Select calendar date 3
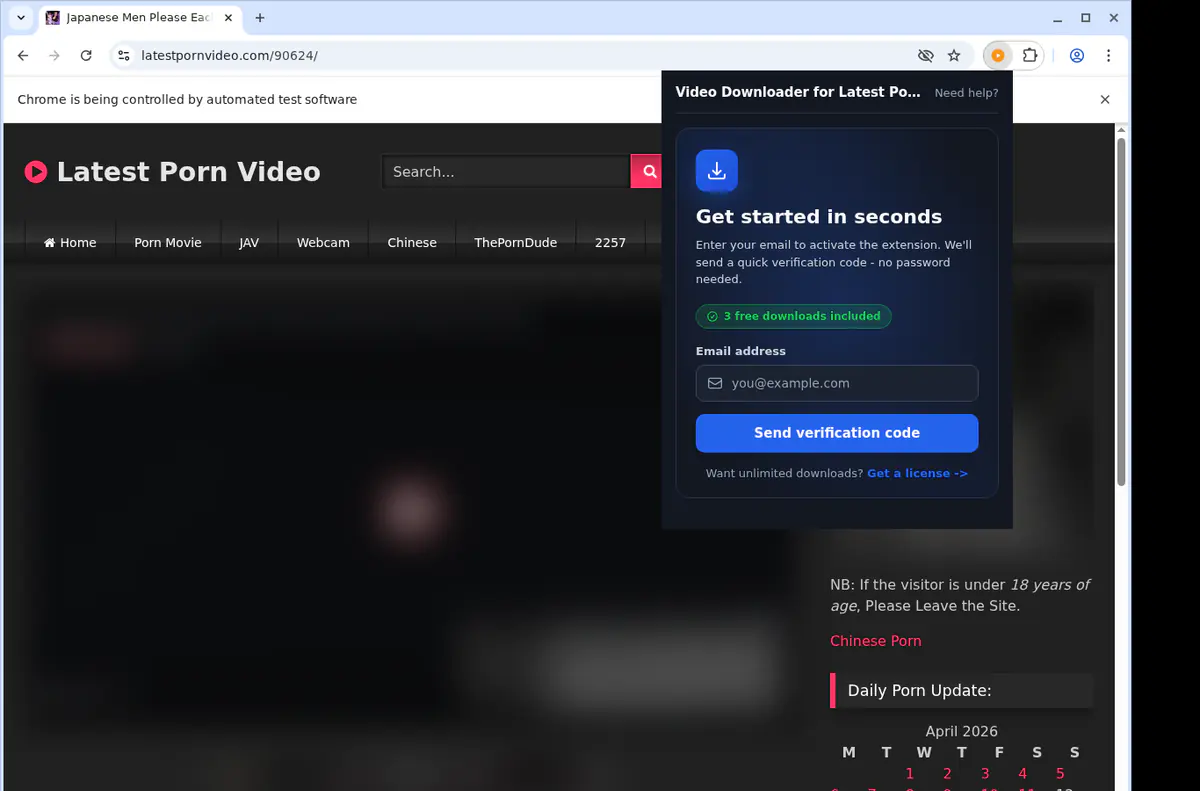Viewport: 1200px width, 791px height. [x=985, y=773]
